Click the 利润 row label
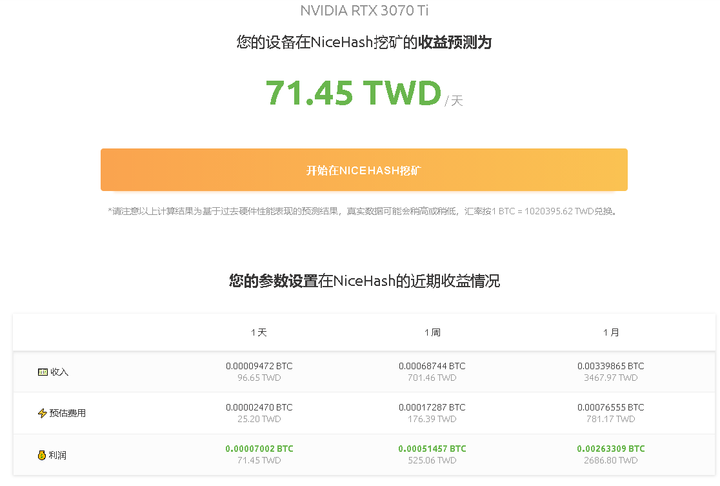This screenshot has height=486, width=720. [x=57, y=455]
